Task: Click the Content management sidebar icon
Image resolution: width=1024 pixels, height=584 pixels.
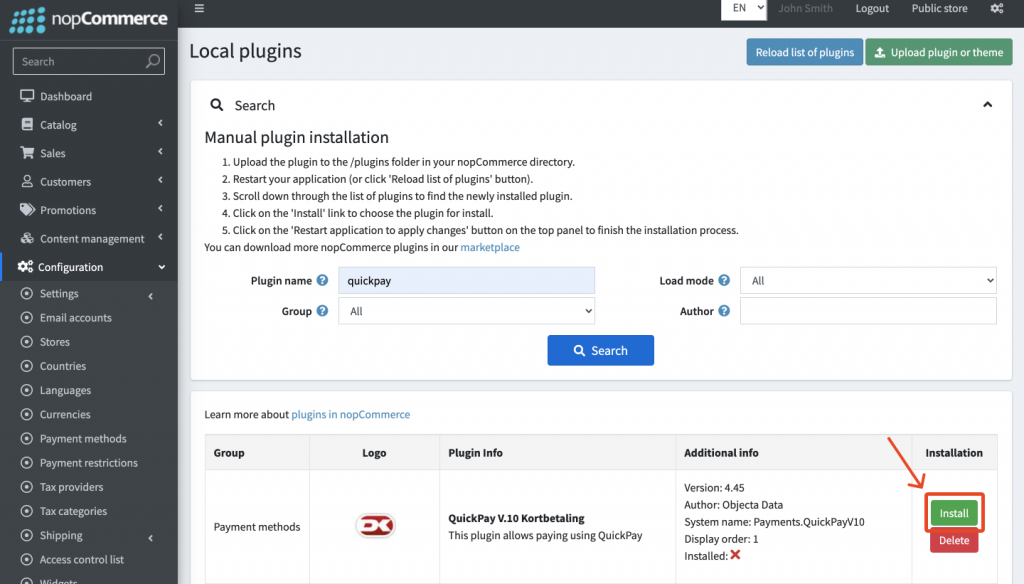Action: [27, 238]
